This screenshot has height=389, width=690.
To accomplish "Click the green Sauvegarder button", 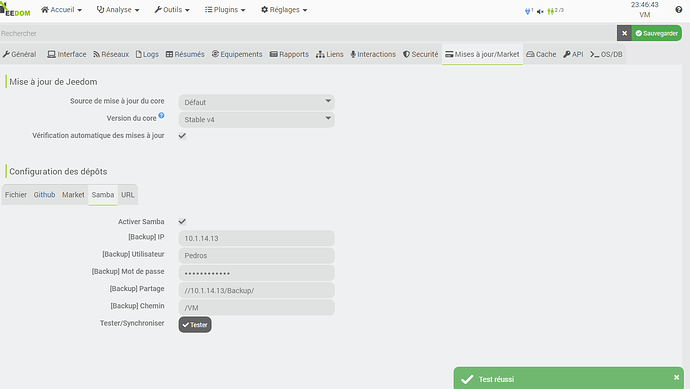I will pyautogui.click(x=657, y=33).
